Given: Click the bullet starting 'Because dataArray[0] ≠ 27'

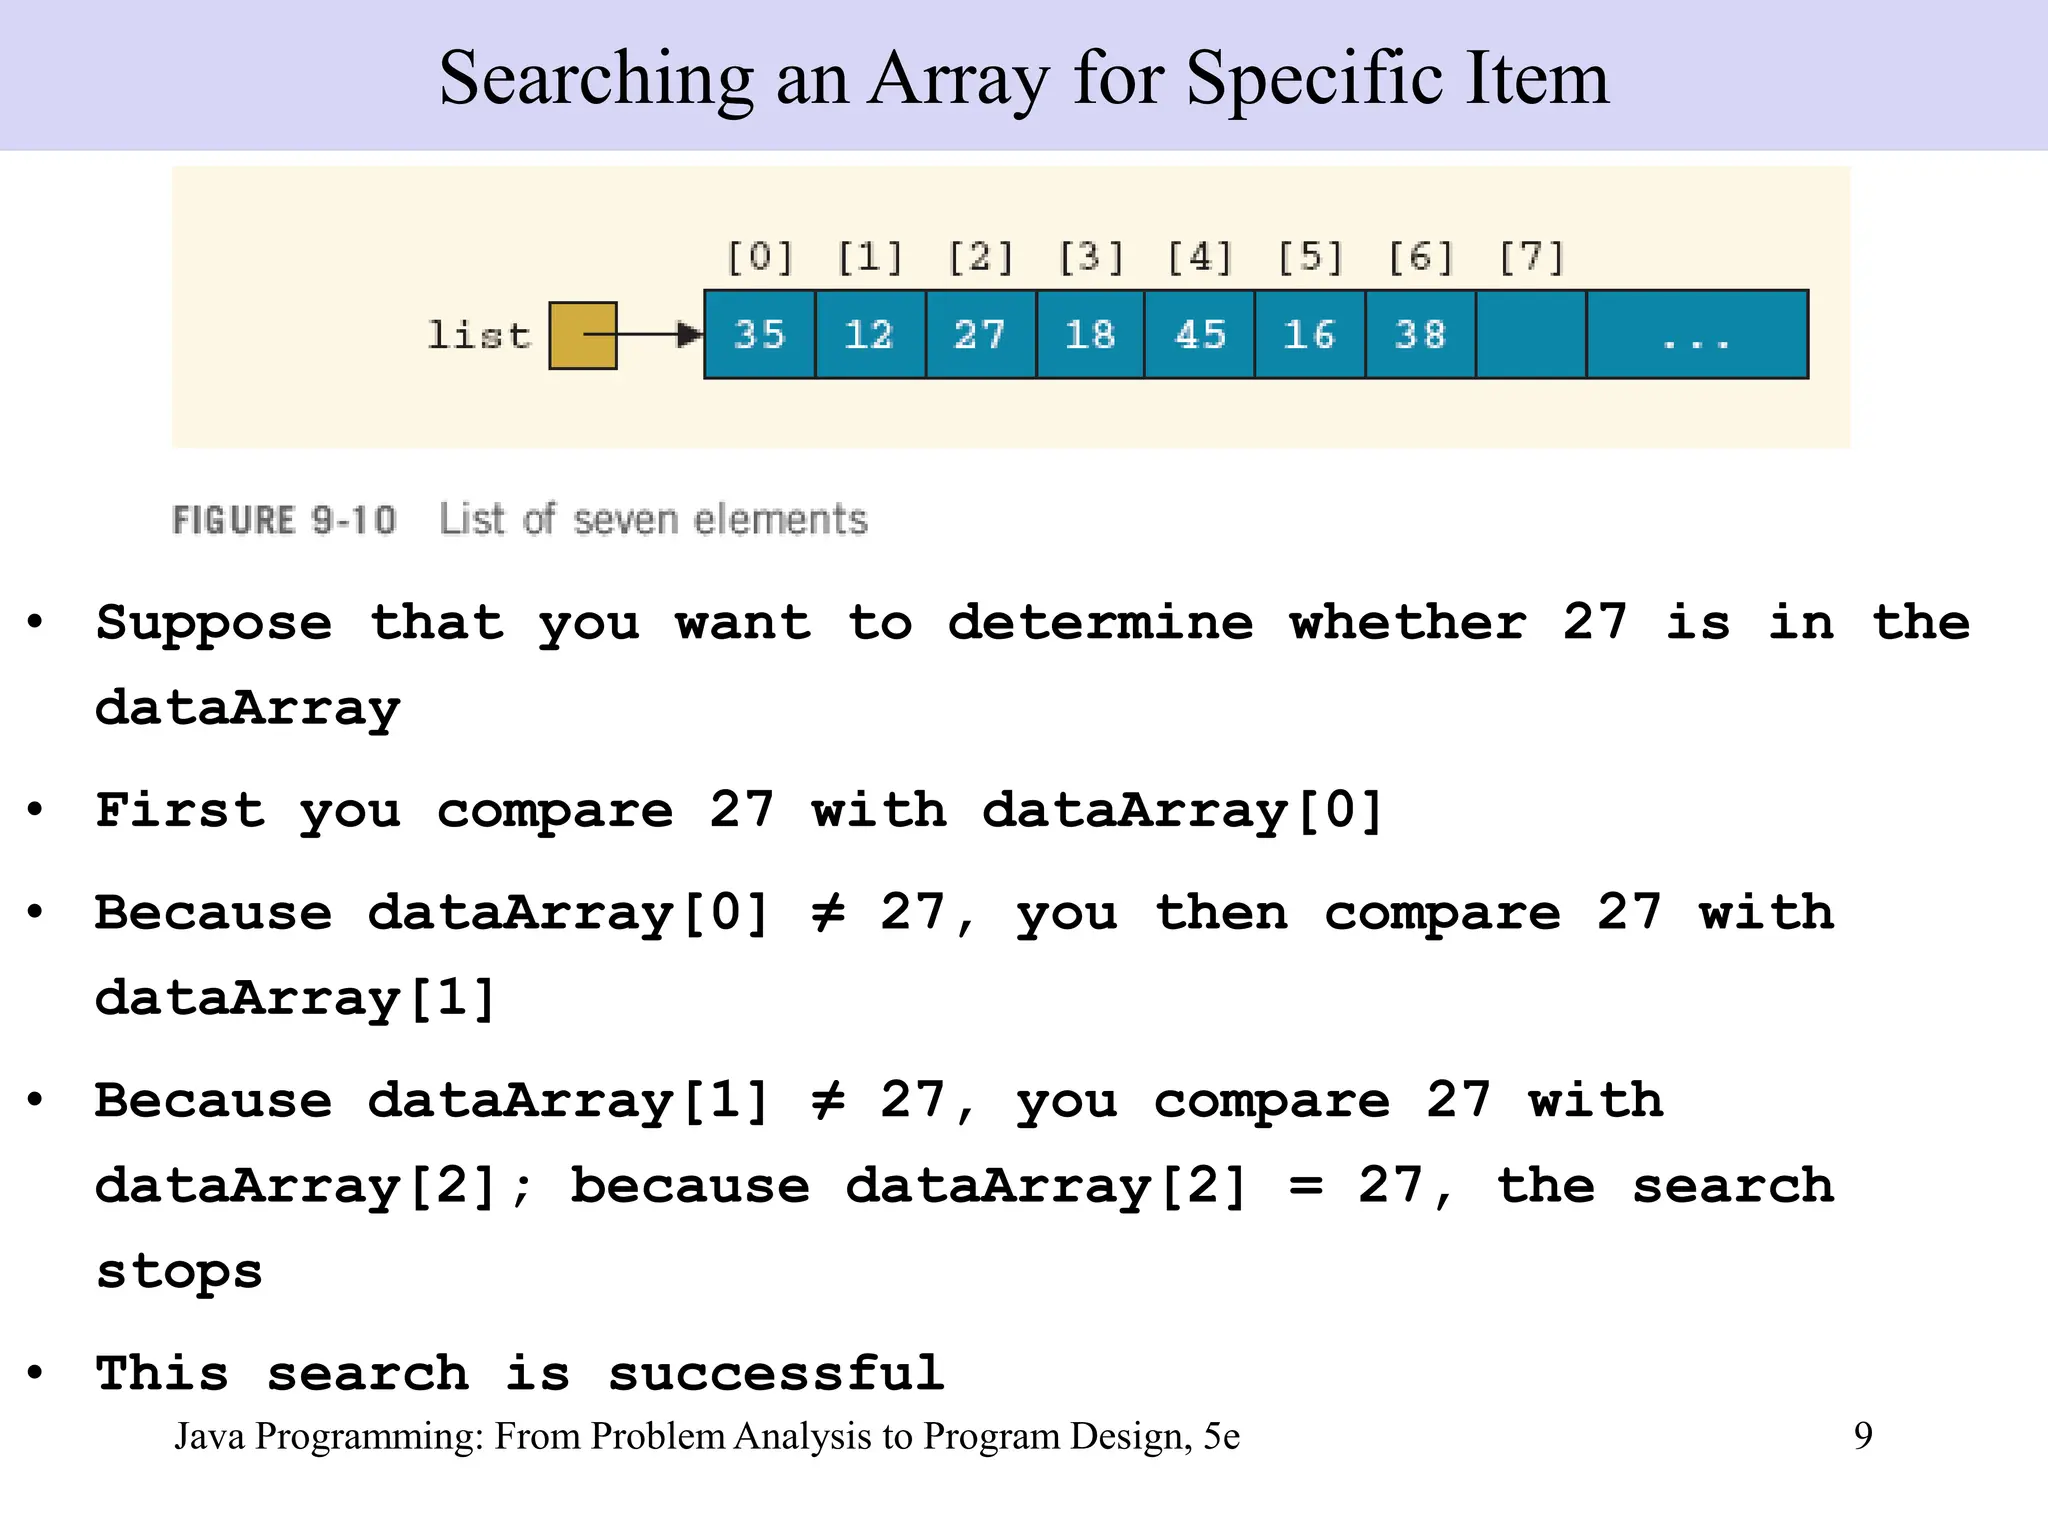Looking at the screenshot, I should [965, 955].
